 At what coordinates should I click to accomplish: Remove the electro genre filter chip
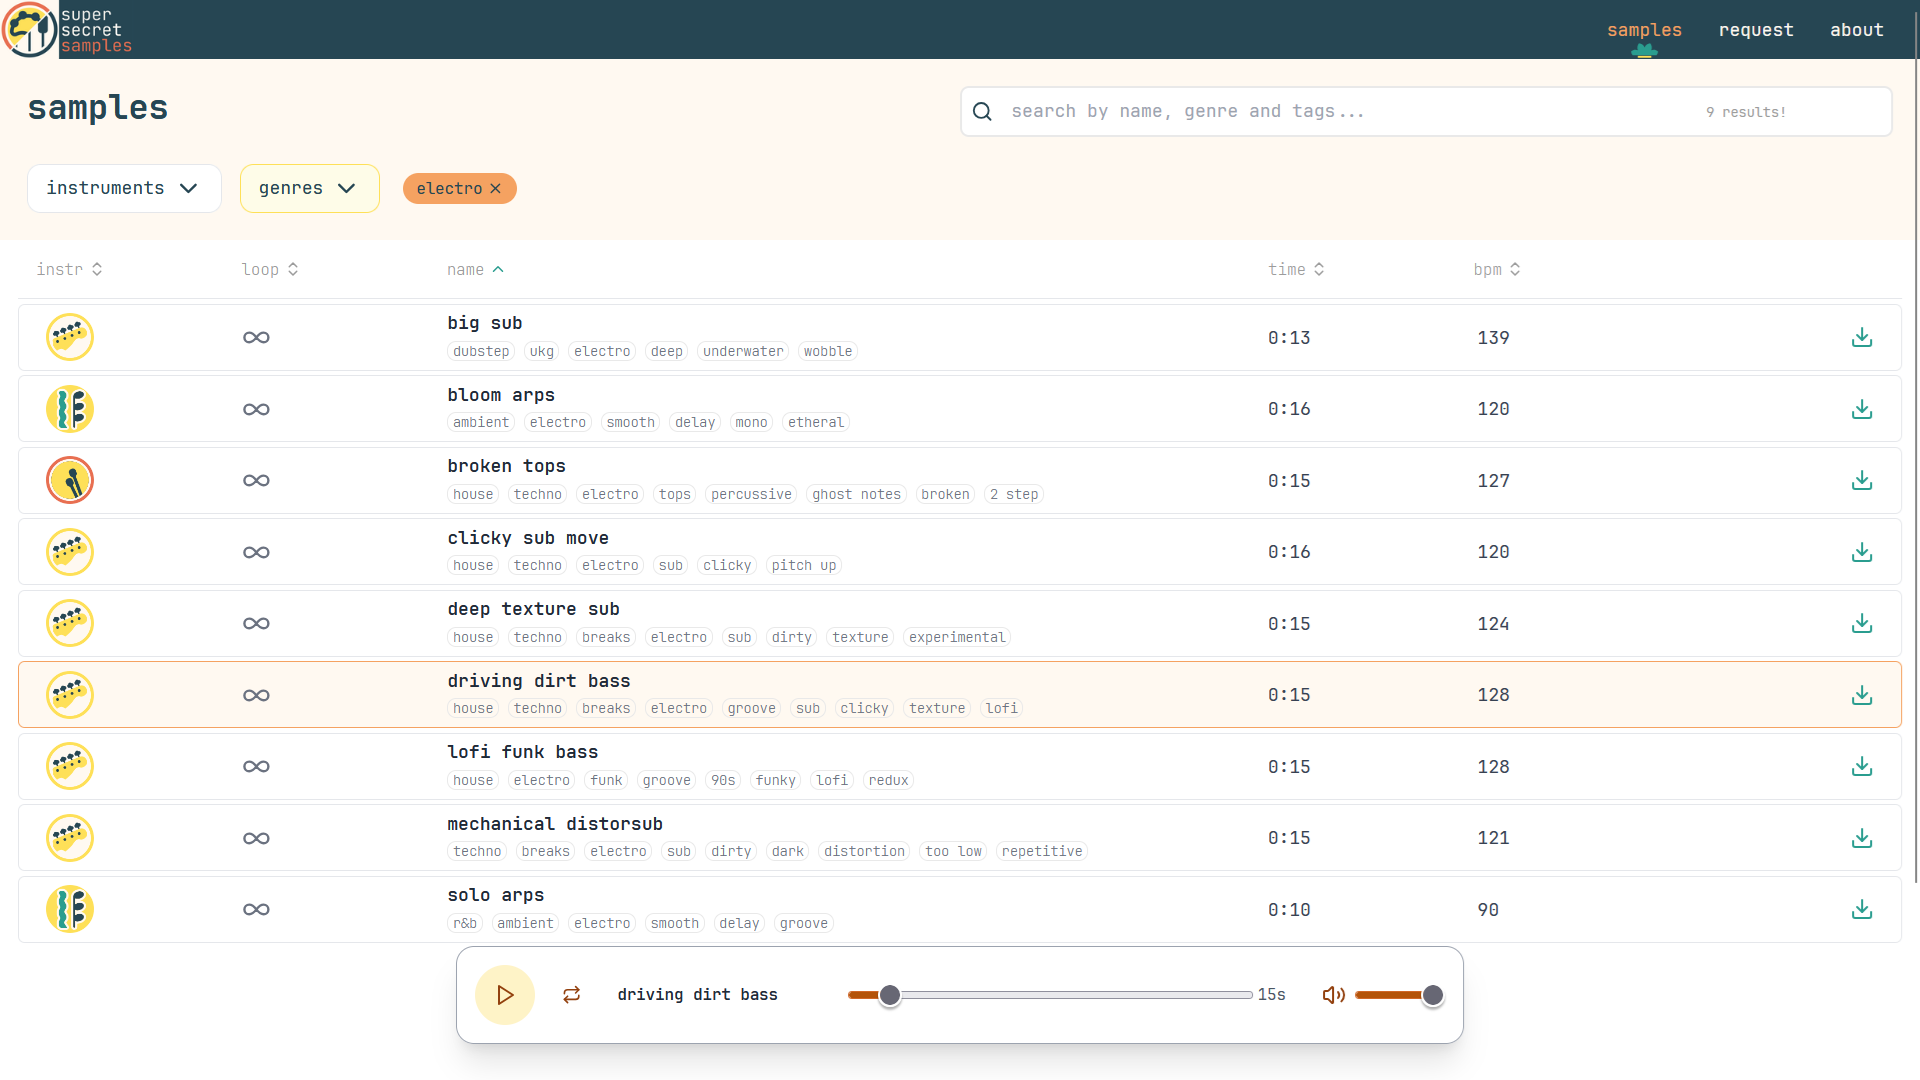[x=460, y=189]
